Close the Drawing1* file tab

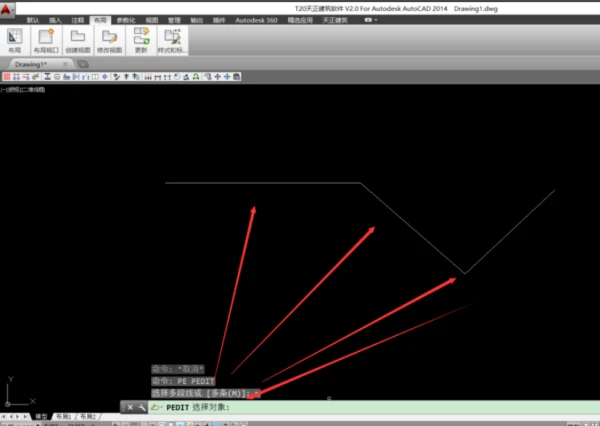65,64
